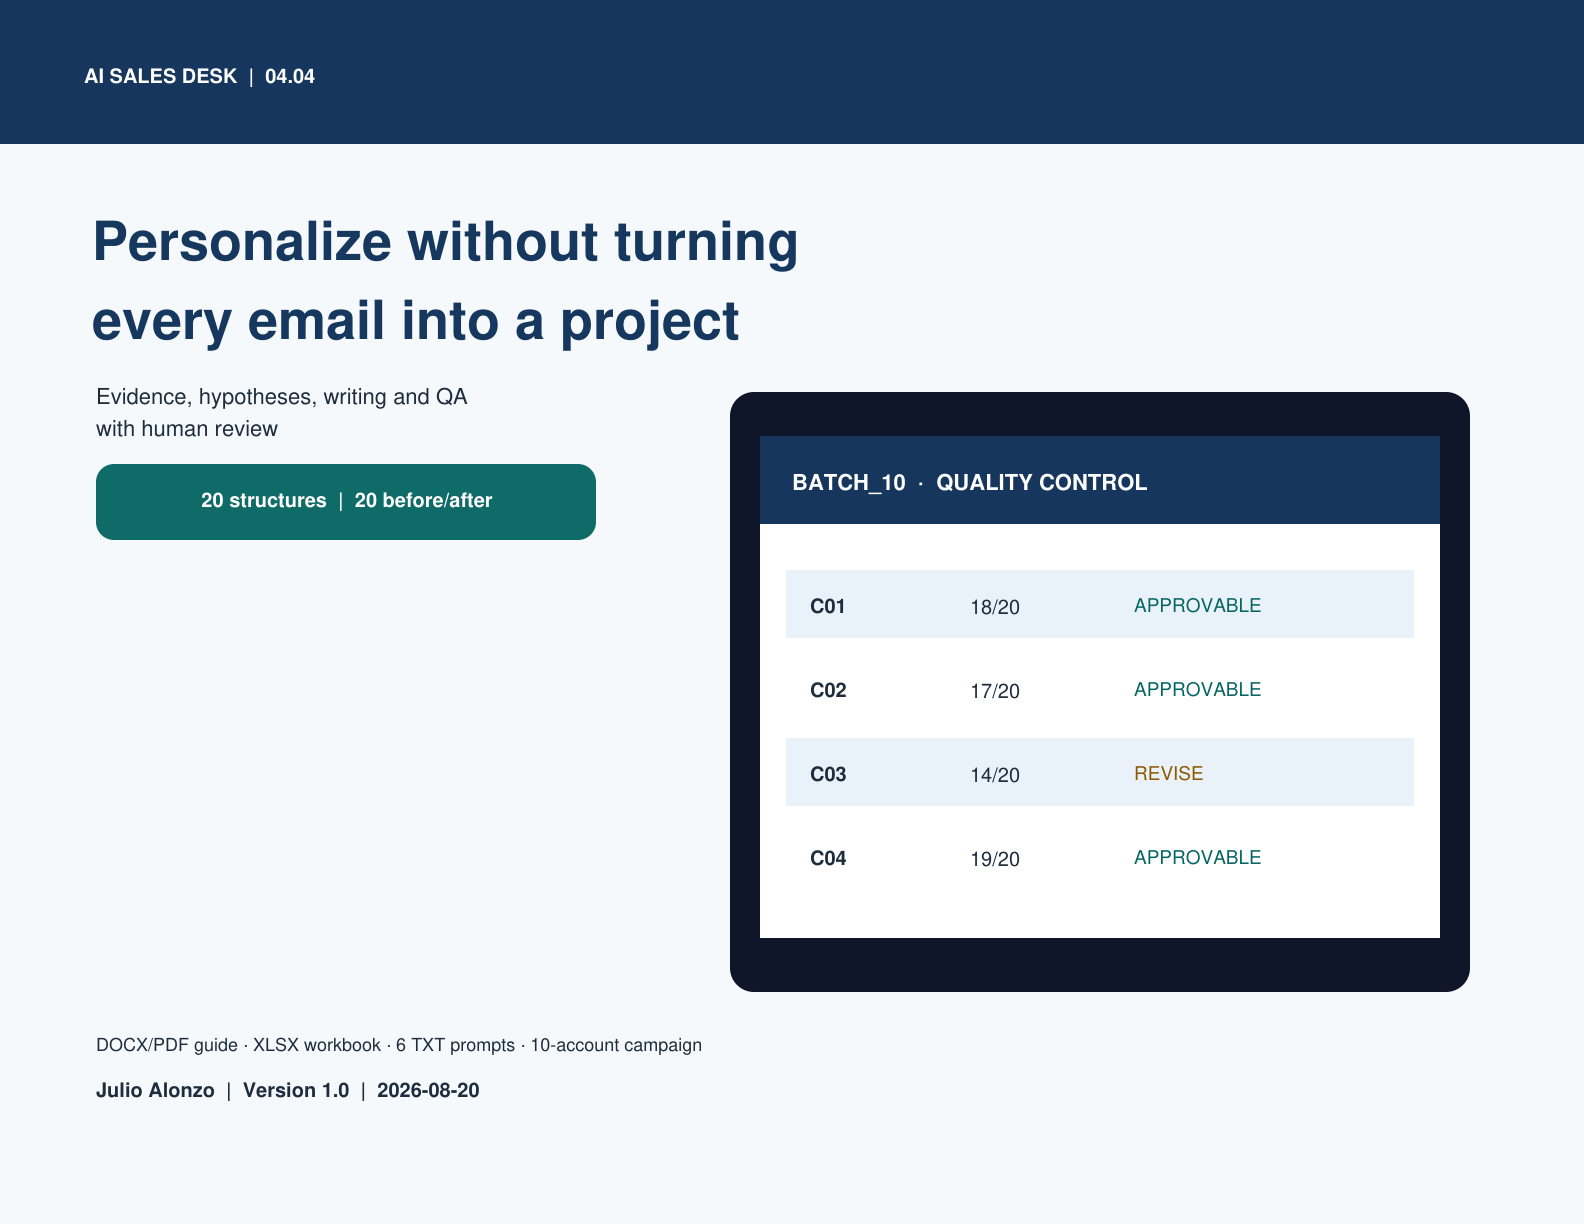Click the '20 structures | 20 before/after' teal button

(346, 501)
